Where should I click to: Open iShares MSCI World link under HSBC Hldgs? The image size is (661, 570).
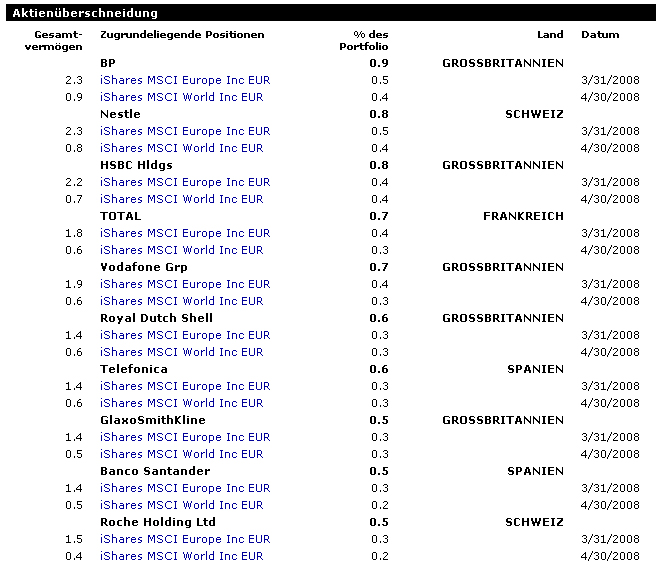(182, 199)
